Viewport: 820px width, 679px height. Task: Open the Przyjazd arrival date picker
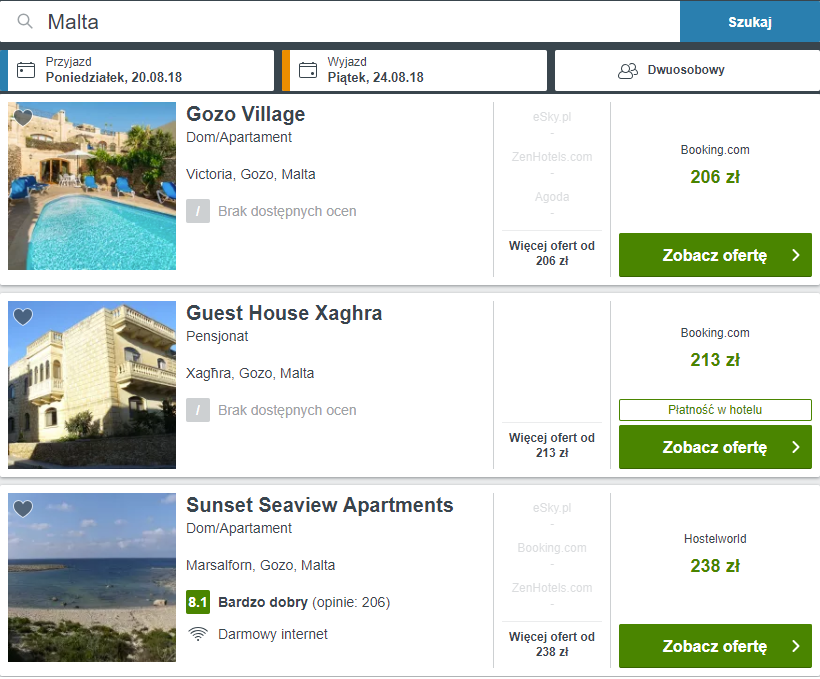tap(141, 70)
